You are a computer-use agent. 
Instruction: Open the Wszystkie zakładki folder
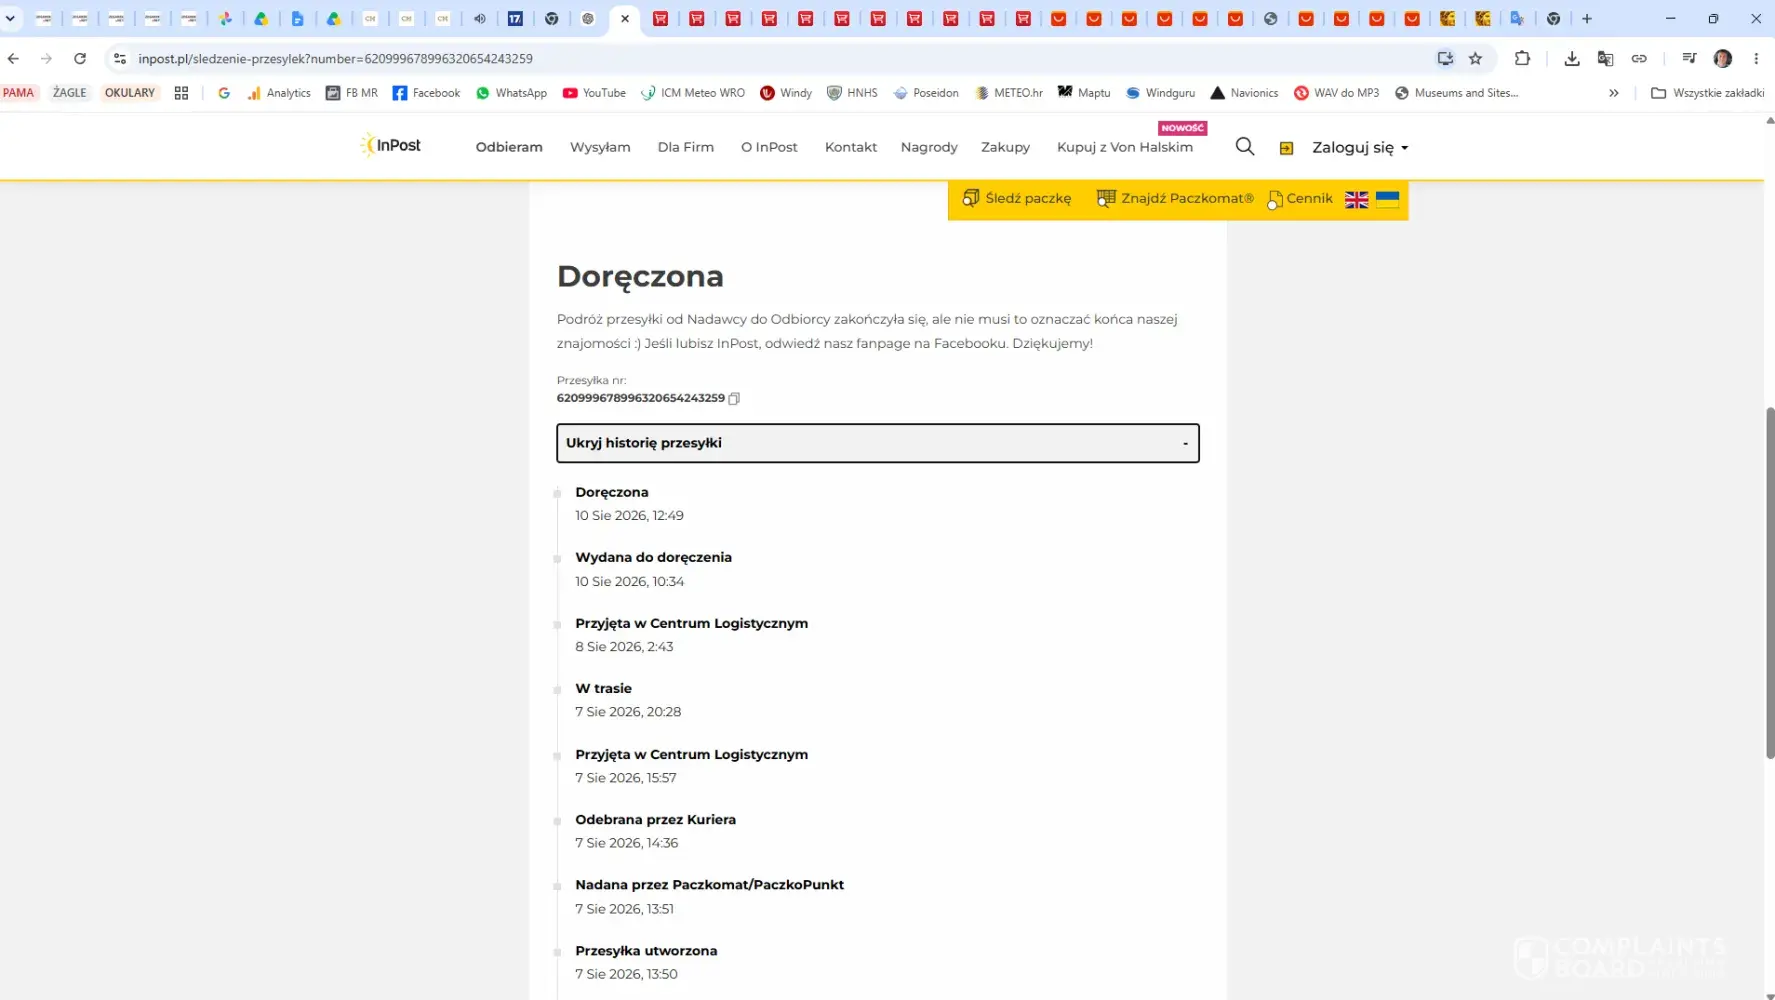[1707, 93]
